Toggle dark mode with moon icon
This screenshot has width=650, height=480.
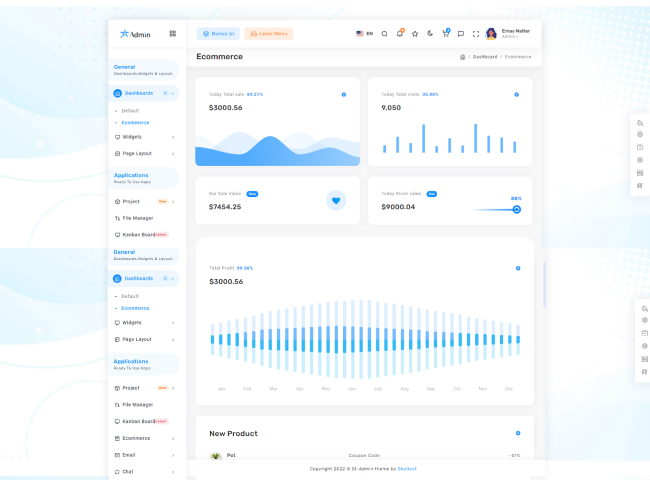click(430, 33)
